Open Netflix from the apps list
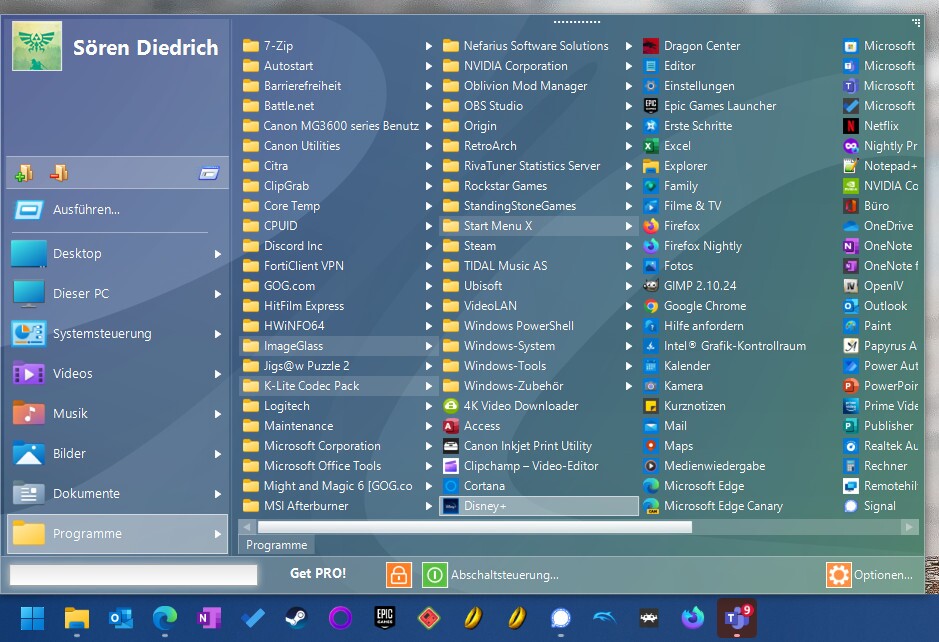Viewport: 939px width, 642px height. (885, 125)
